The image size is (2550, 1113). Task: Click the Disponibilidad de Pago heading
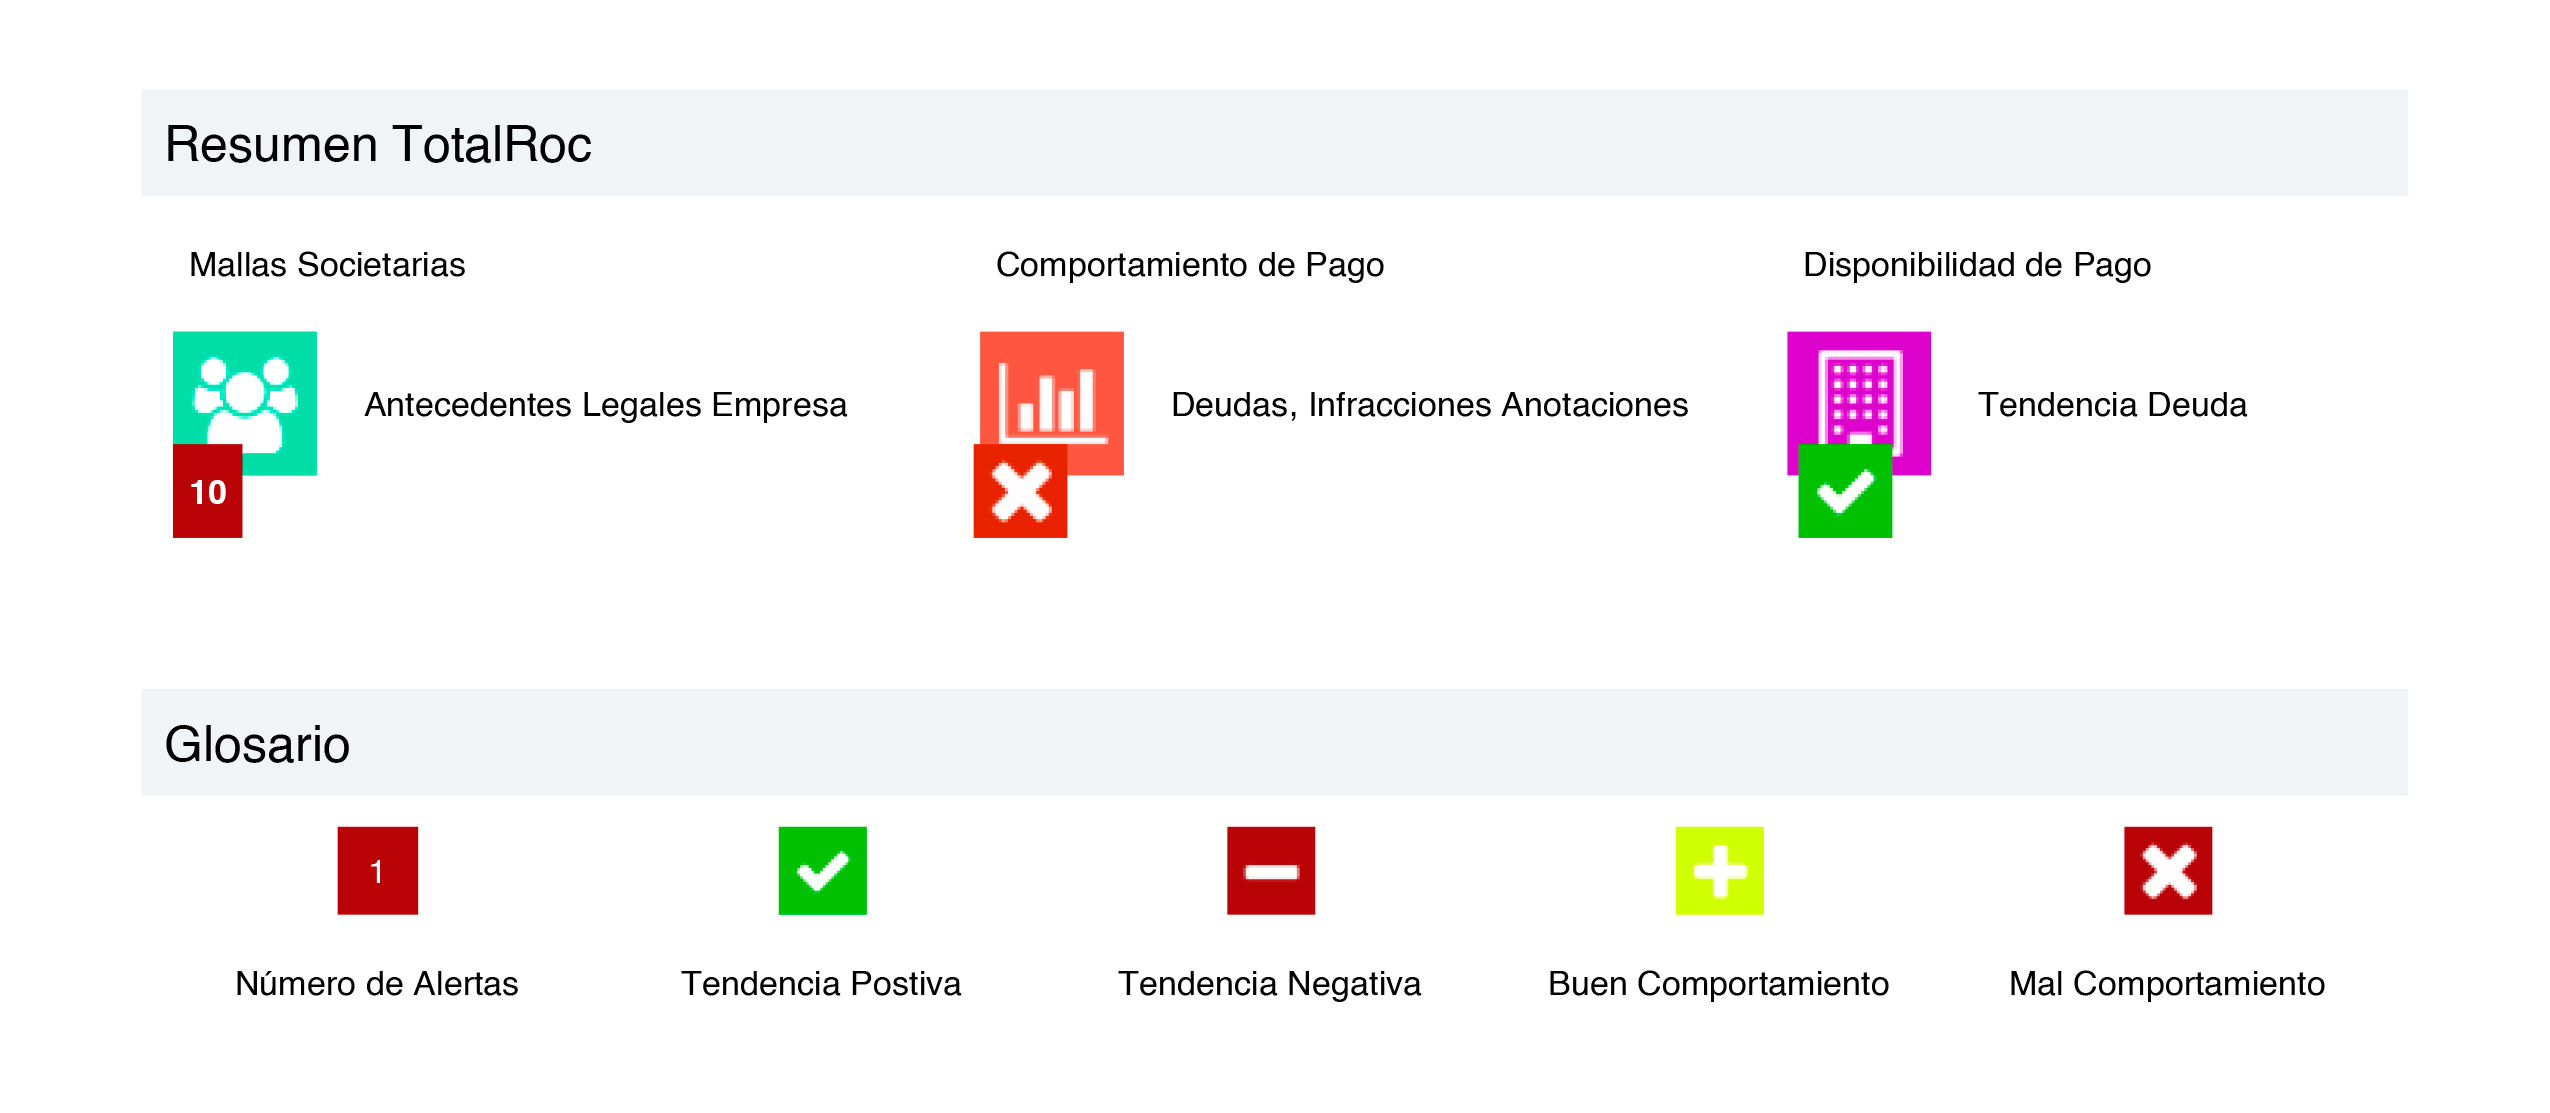click(x=1977, y=265)
